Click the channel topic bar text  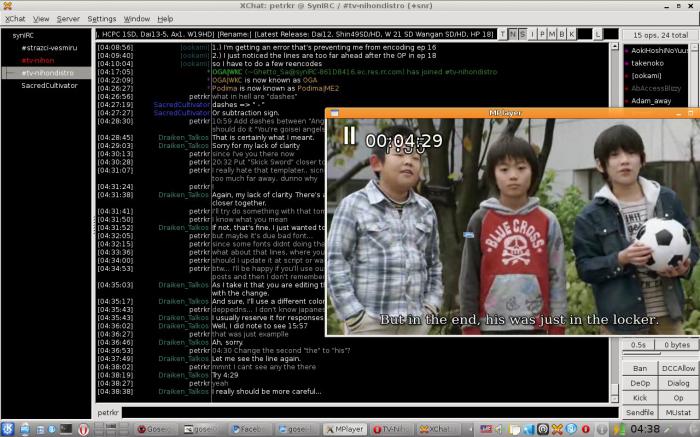(x=296, y=34)
